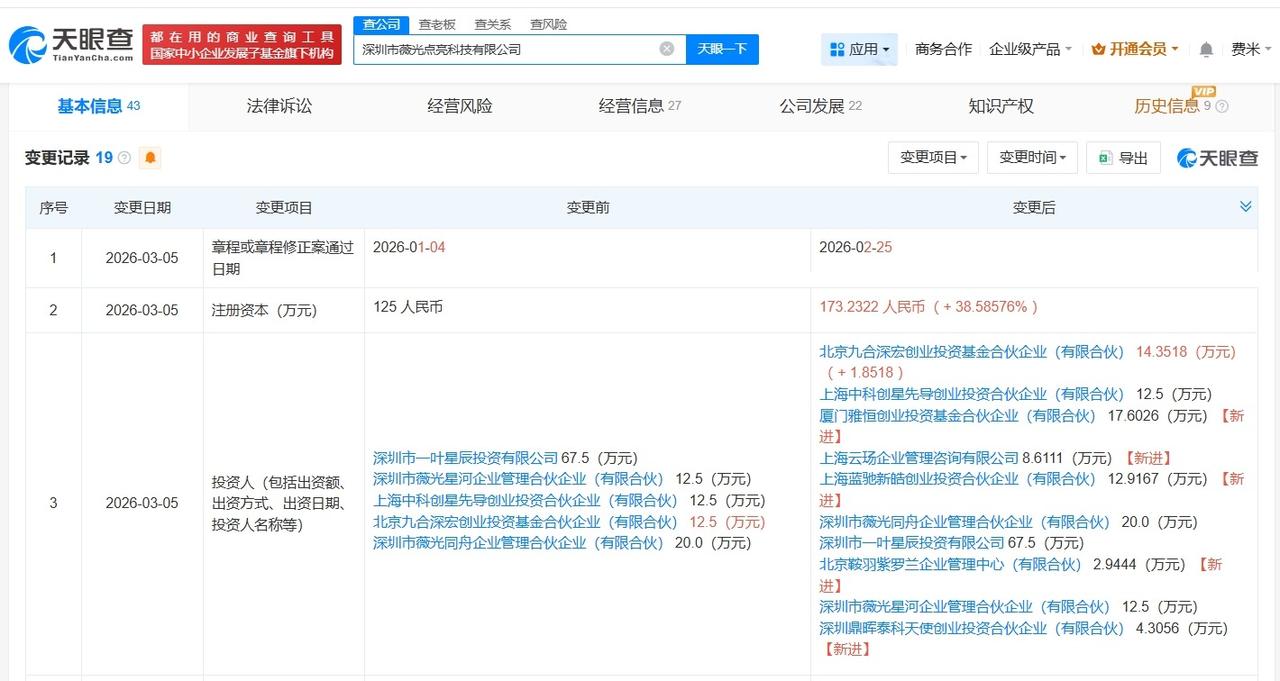
Task: Click the 天眼一下 search button
Action: [x=724, y=49]
